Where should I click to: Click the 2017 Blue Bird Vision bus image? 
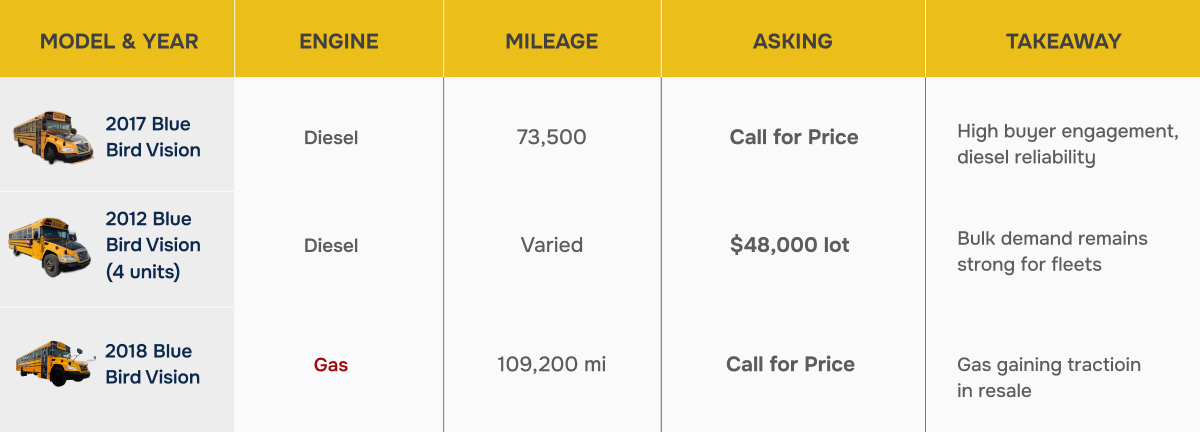click(x=54, y=138)
